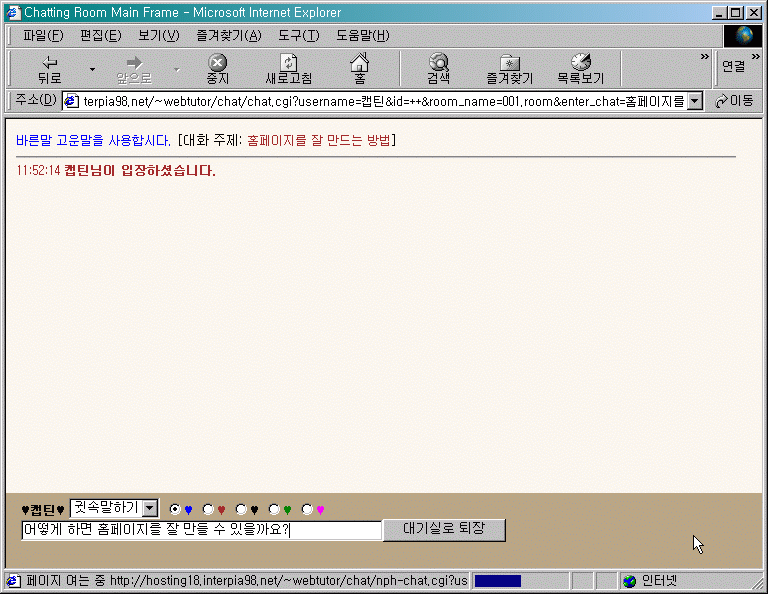Open the 즐겨찾기 favorites toolbar button
Viewport: 768px width, 594px height.
click(509, 69)
